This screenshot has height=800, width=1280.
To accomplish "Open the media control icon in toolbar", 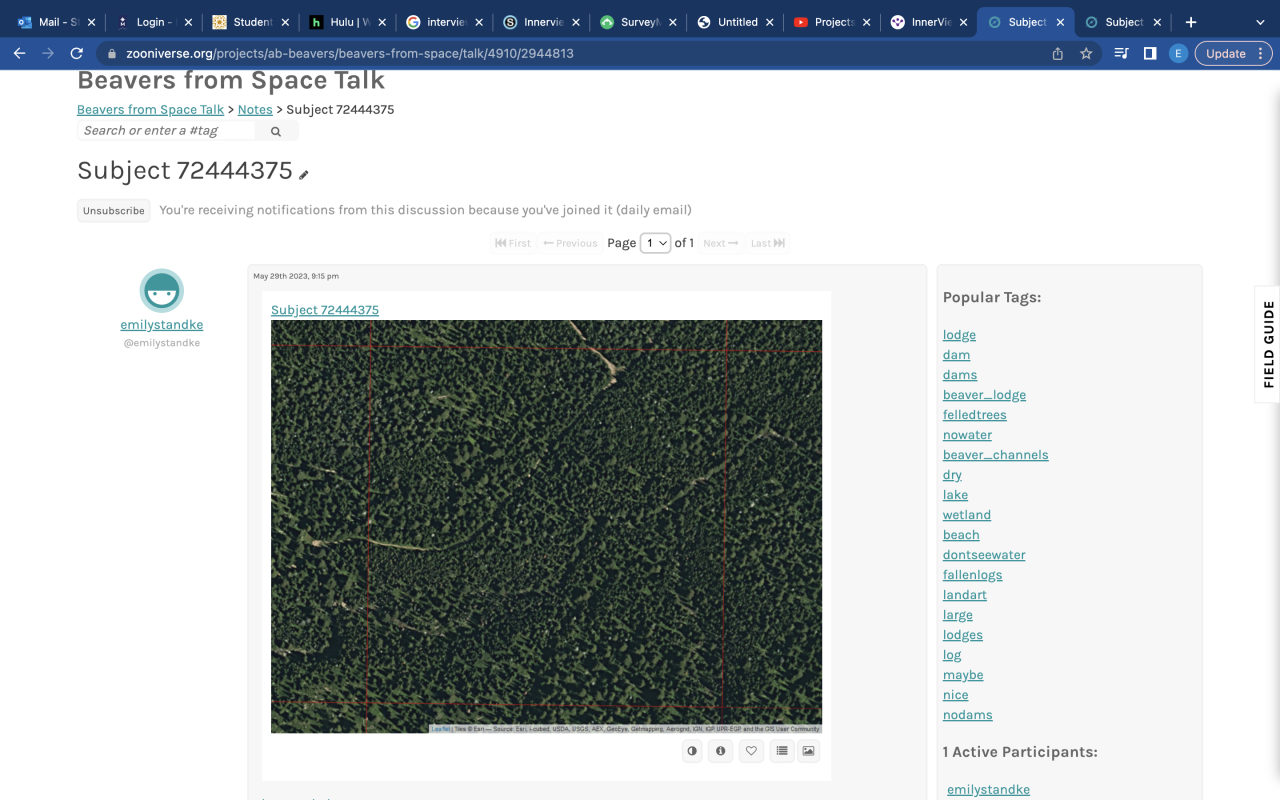I will (1121, 54).
